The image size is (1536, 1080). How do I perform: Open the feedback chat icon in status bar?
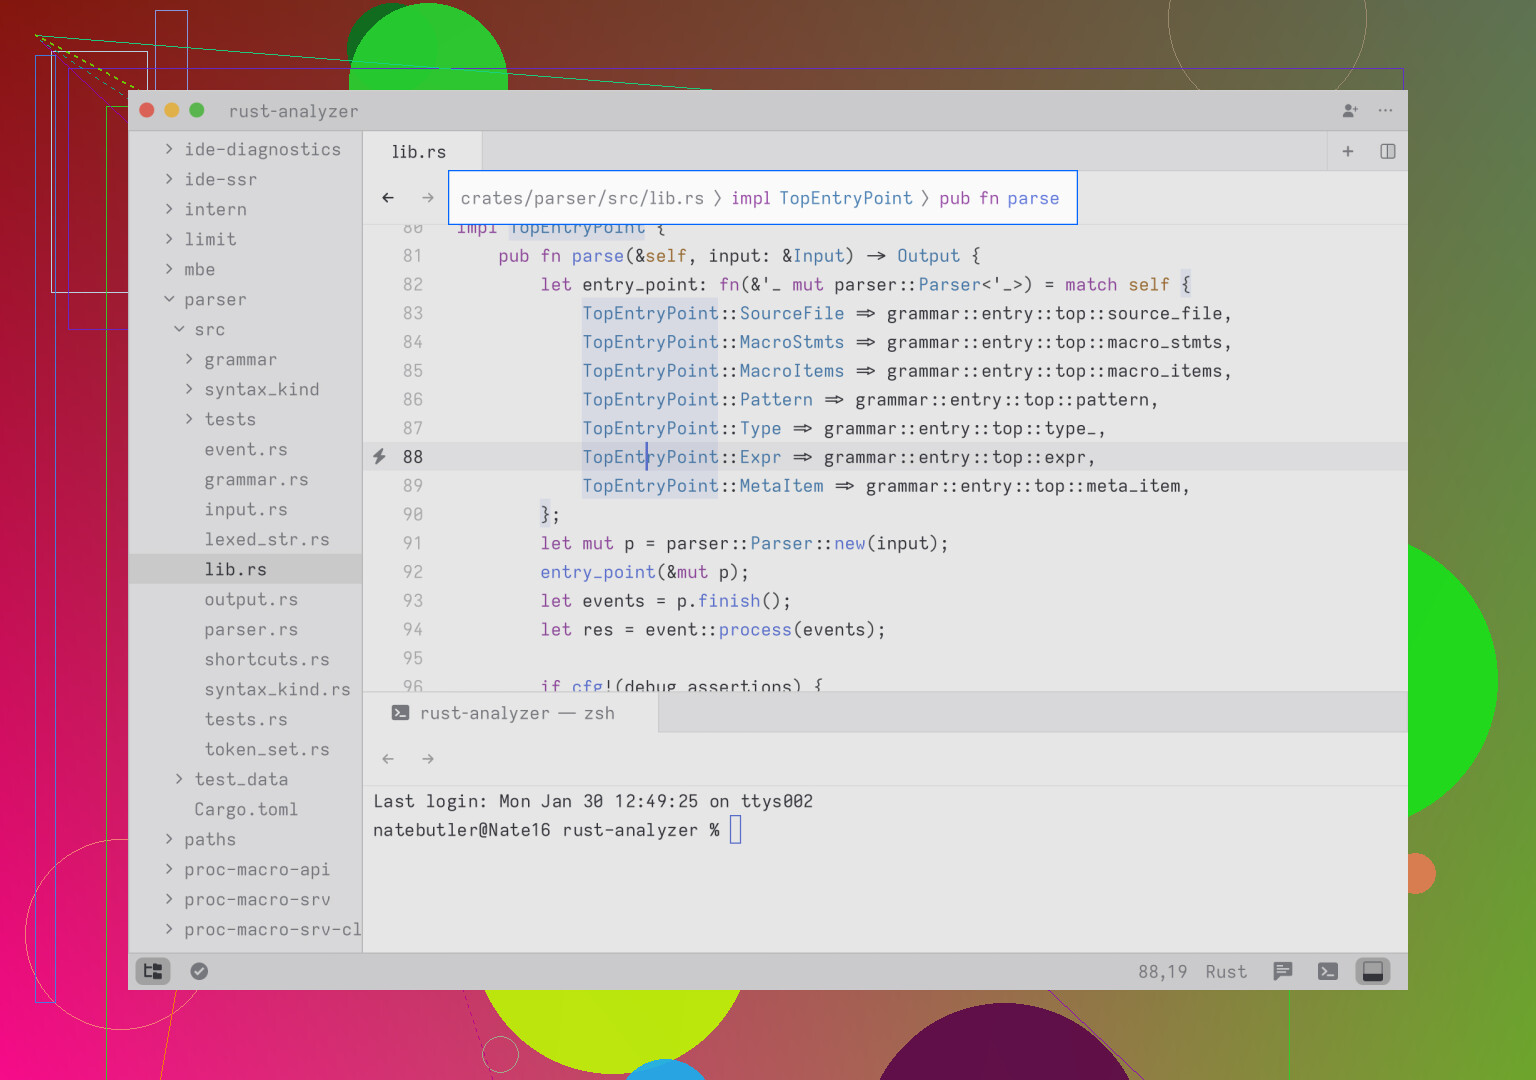pos(1283,971)
